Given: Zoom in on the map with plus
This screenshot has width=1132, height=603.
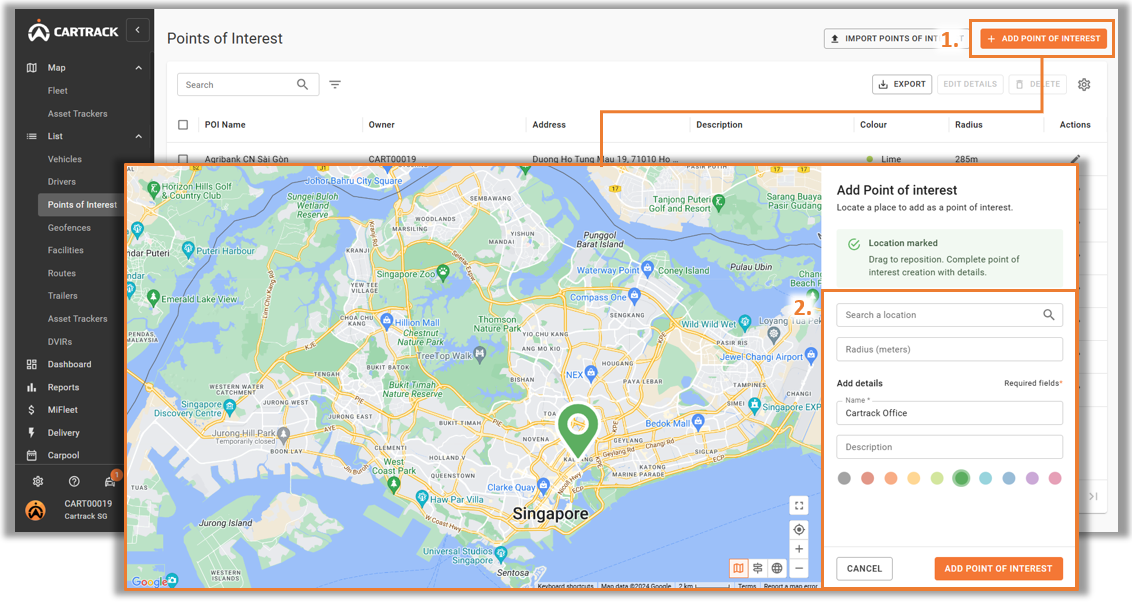Looking at the screenshot, I should pyautogui.click(x=798, y=549).
